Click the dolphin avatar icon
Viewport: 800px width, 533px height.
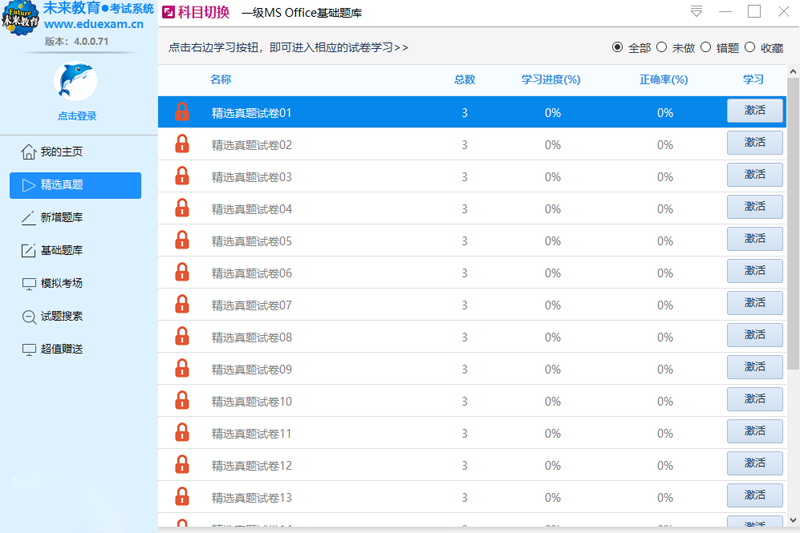point(77,82)
